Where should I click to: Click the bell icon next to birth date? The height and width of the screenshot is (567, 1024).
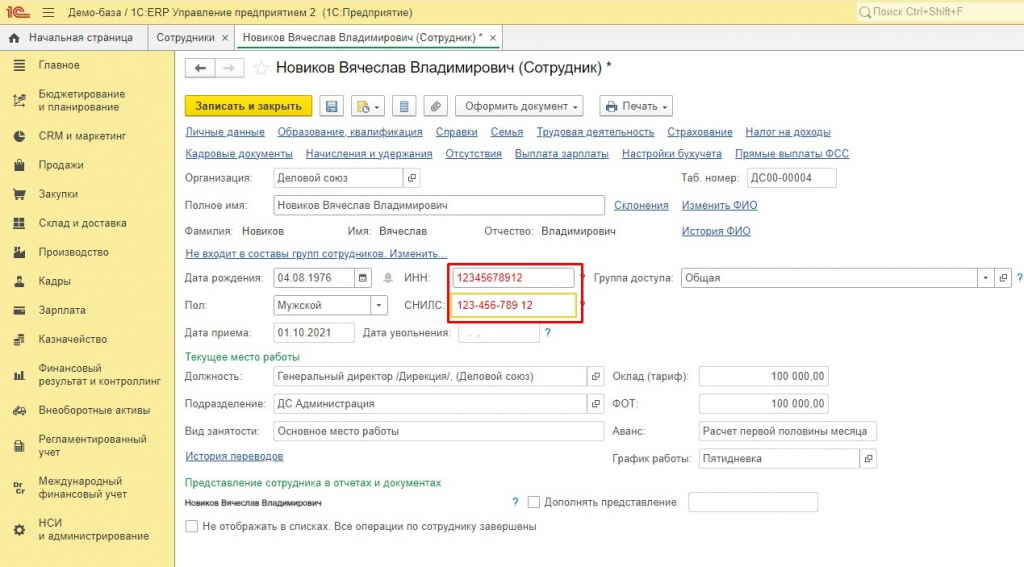388,278
